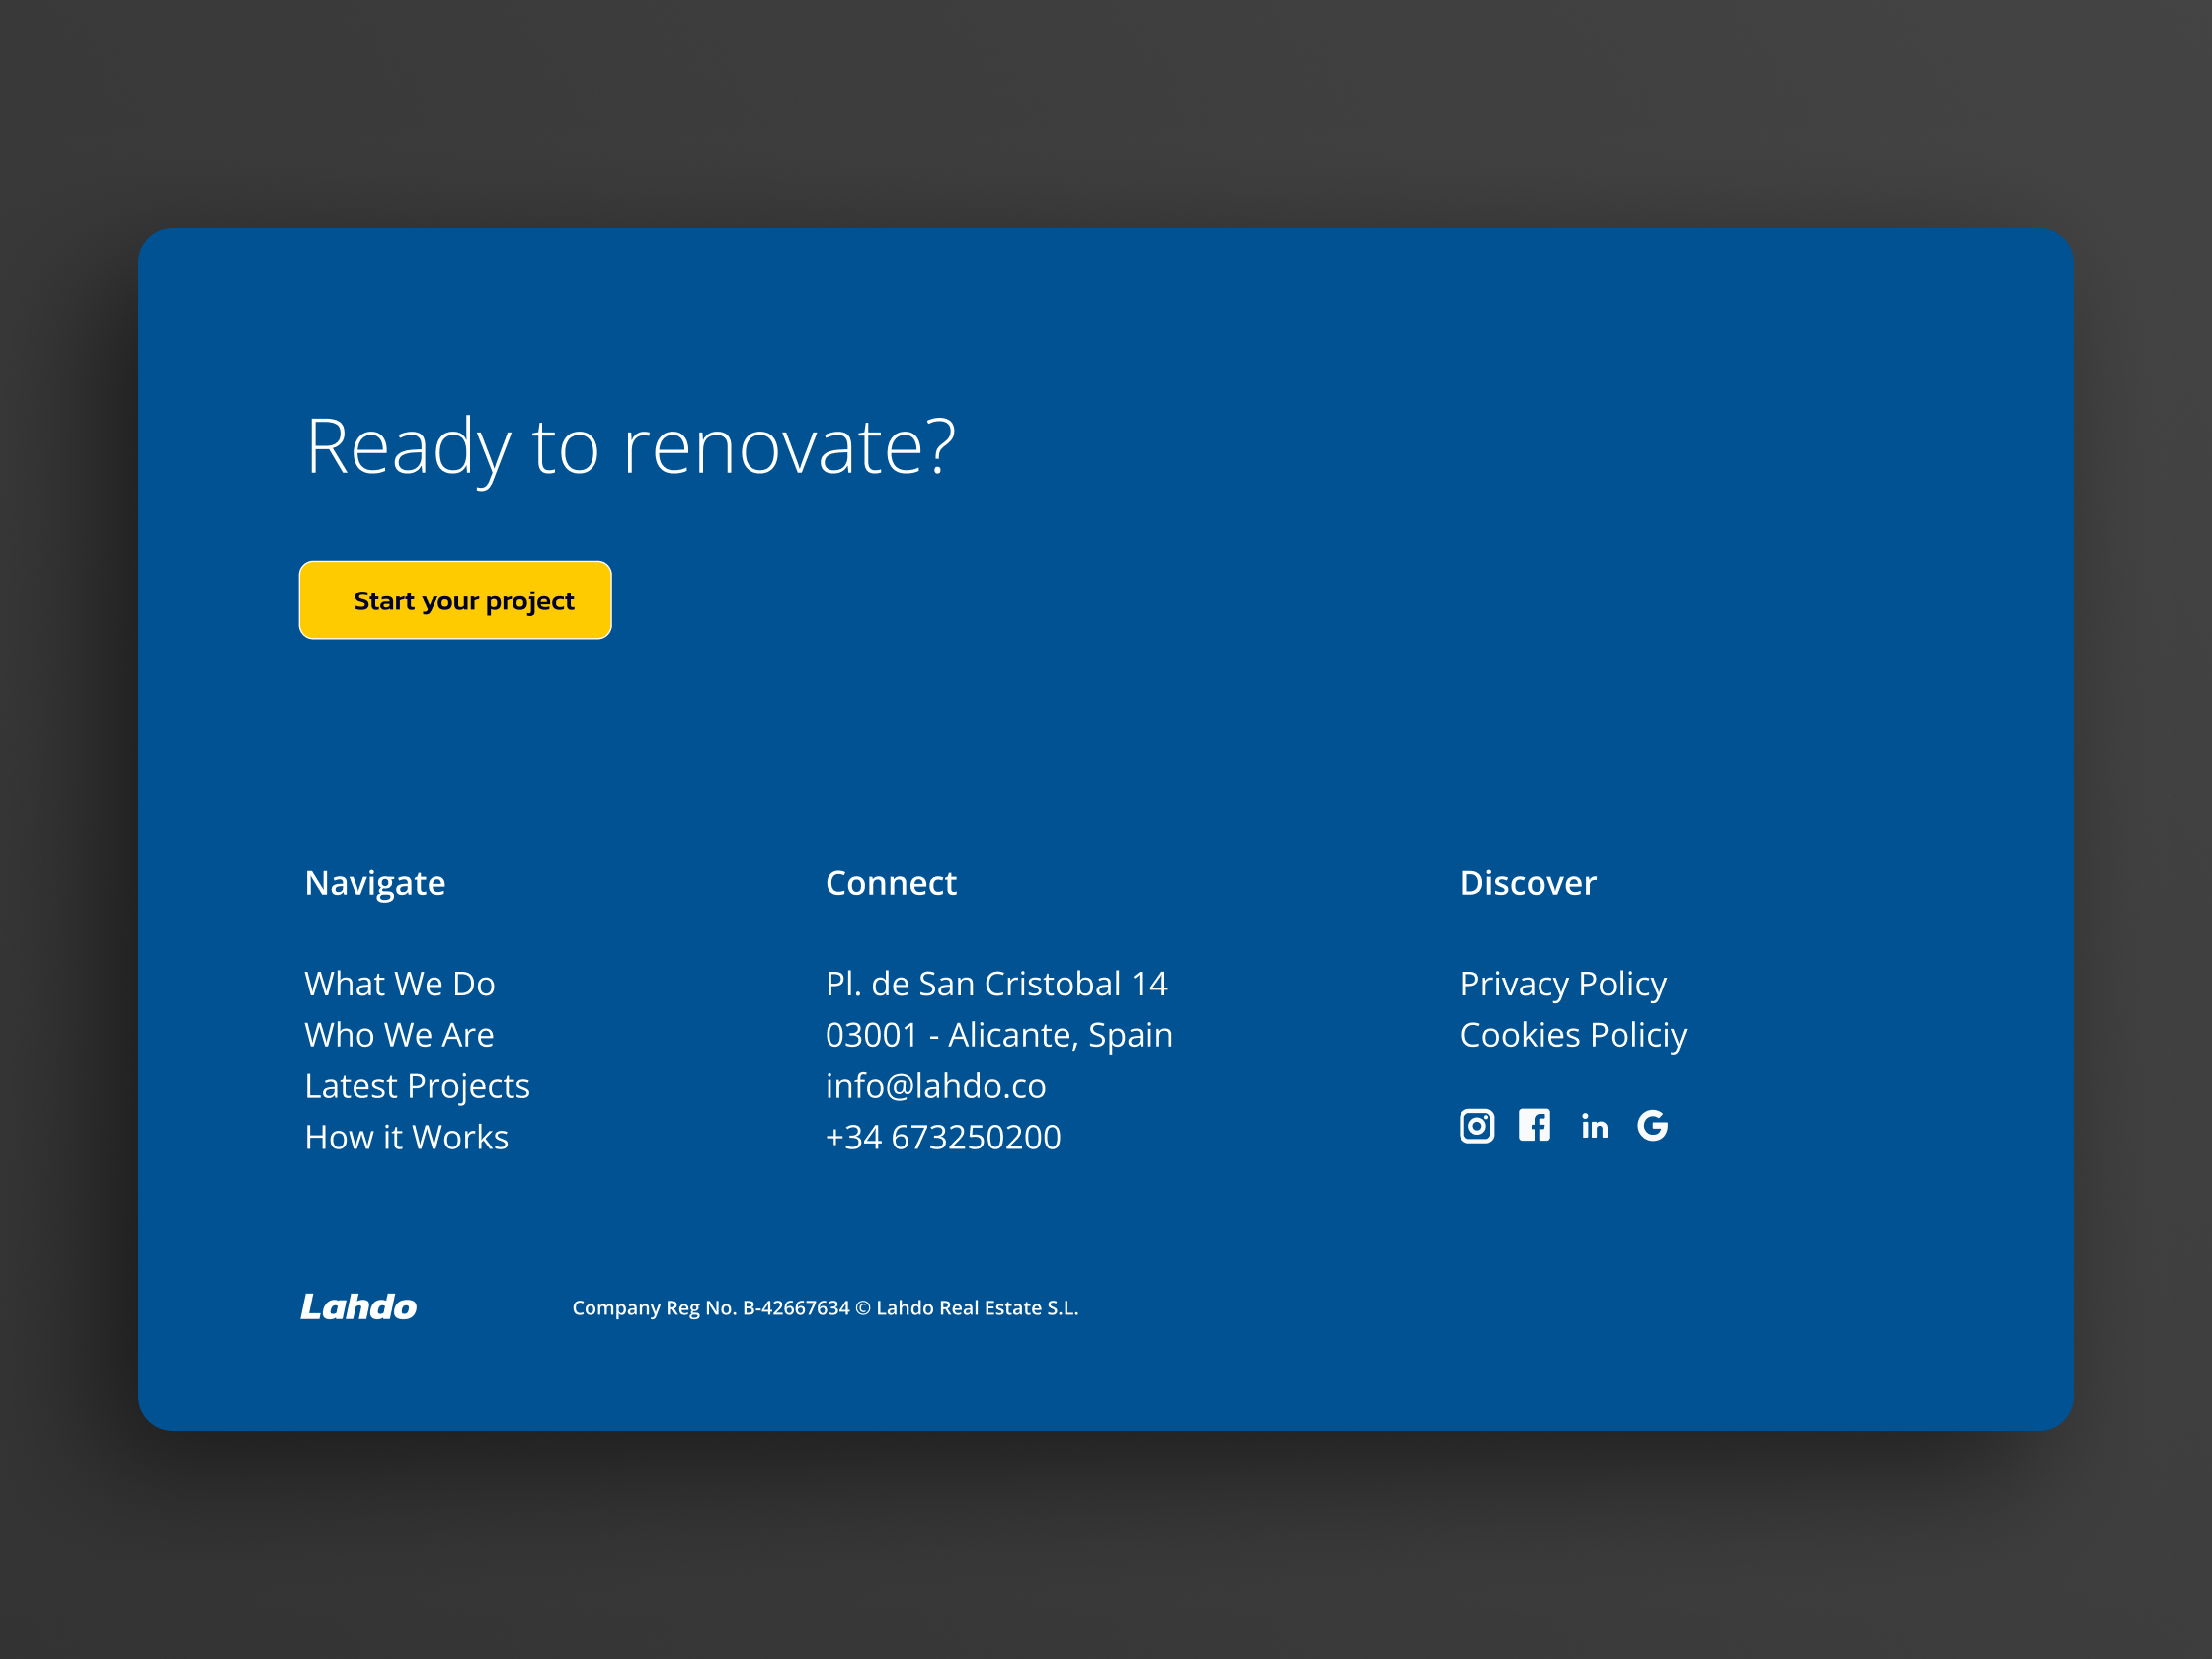Visit the Who We Are page
The width and height of the screenshot is (2212, 1659).
(x=399, y=1034)
